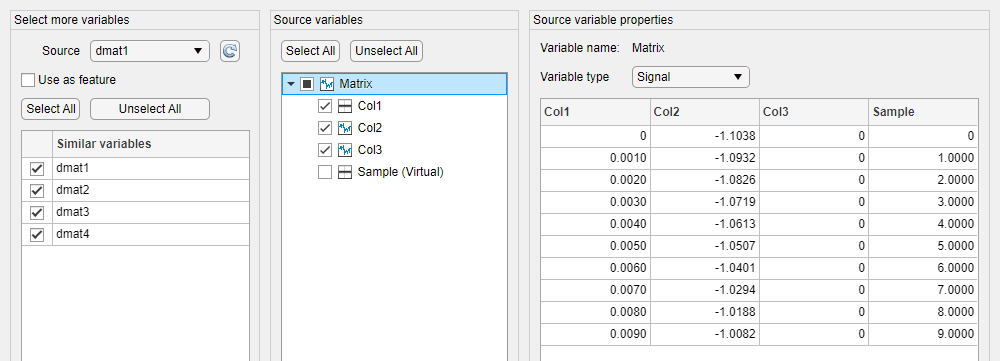
Task: Click the dmat3 row text
Action: 73,212
